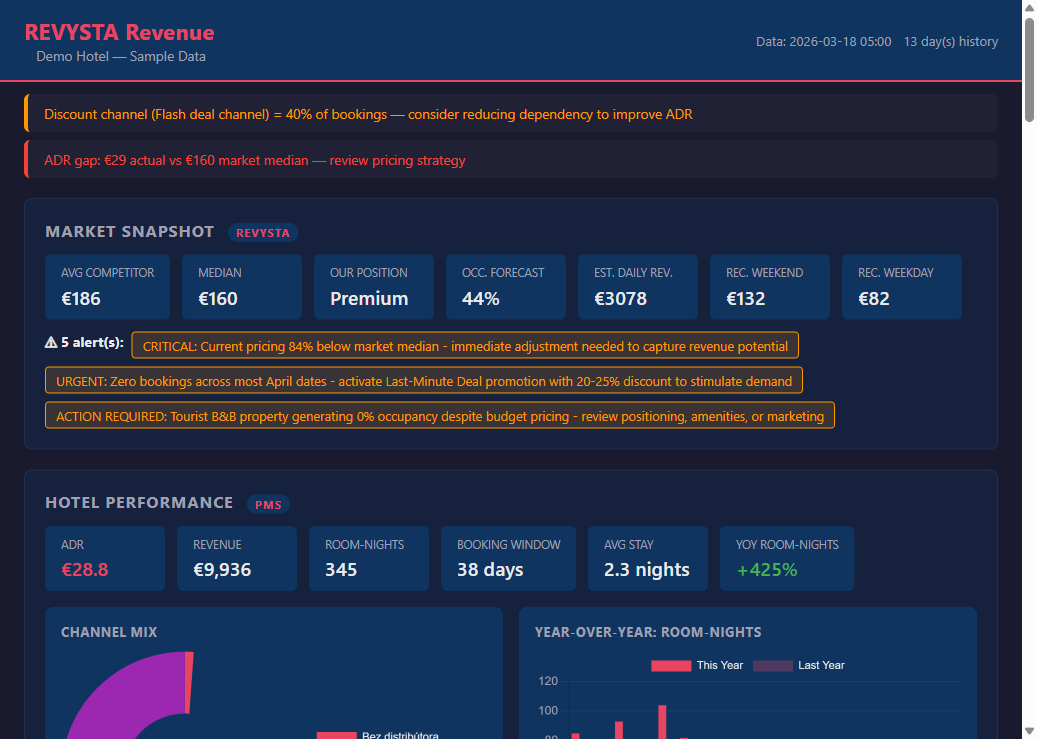Toggle the Last Year legend swatch

772,666
